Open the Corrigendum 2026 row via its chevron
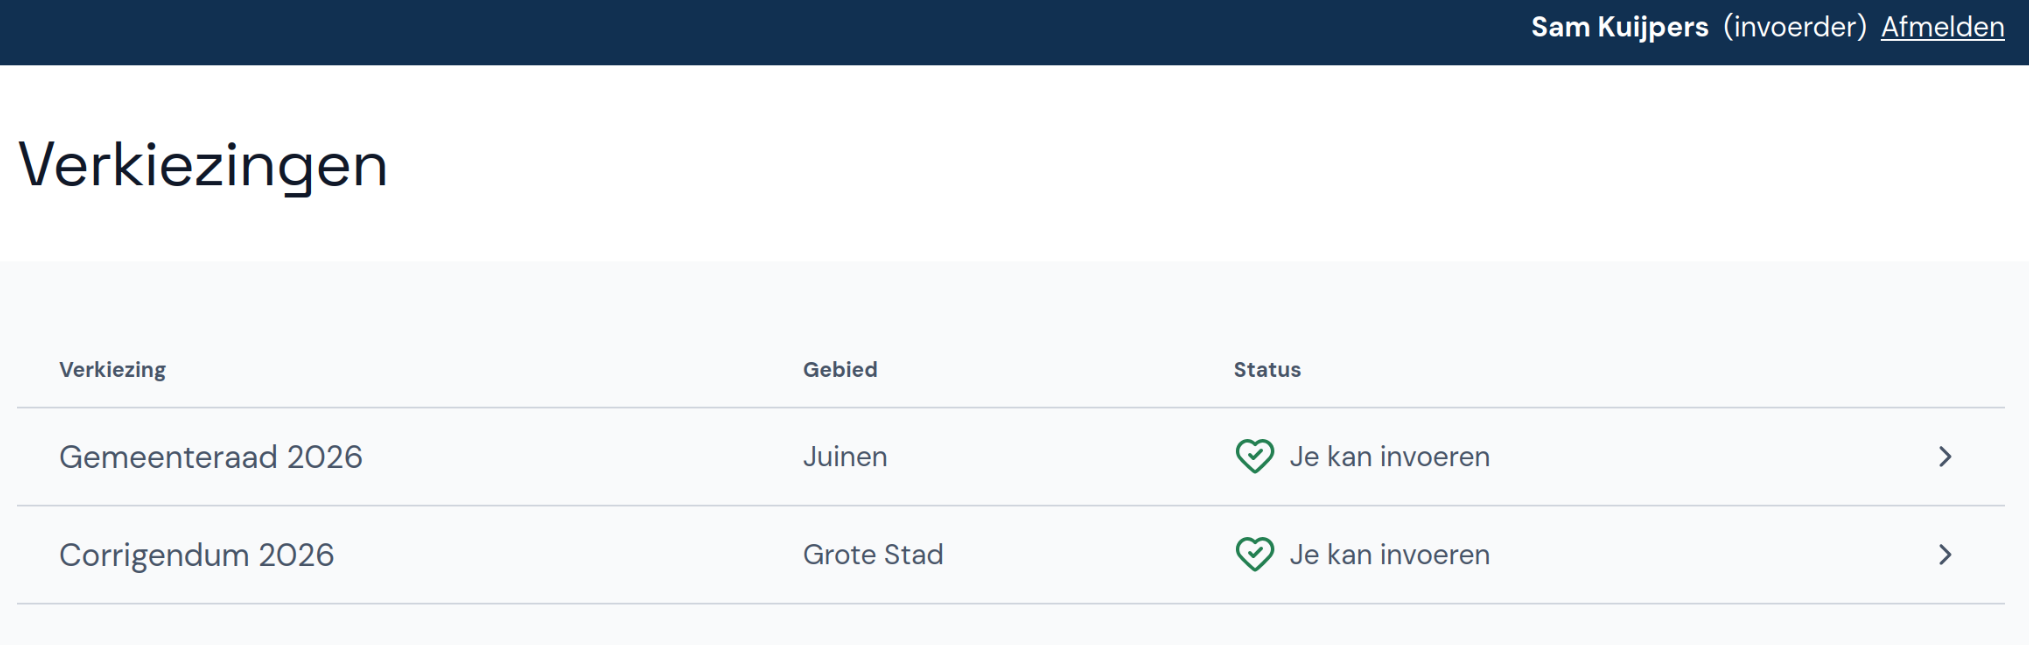The width and height of the screenshot is (2029, 645). pos(1944,554)
